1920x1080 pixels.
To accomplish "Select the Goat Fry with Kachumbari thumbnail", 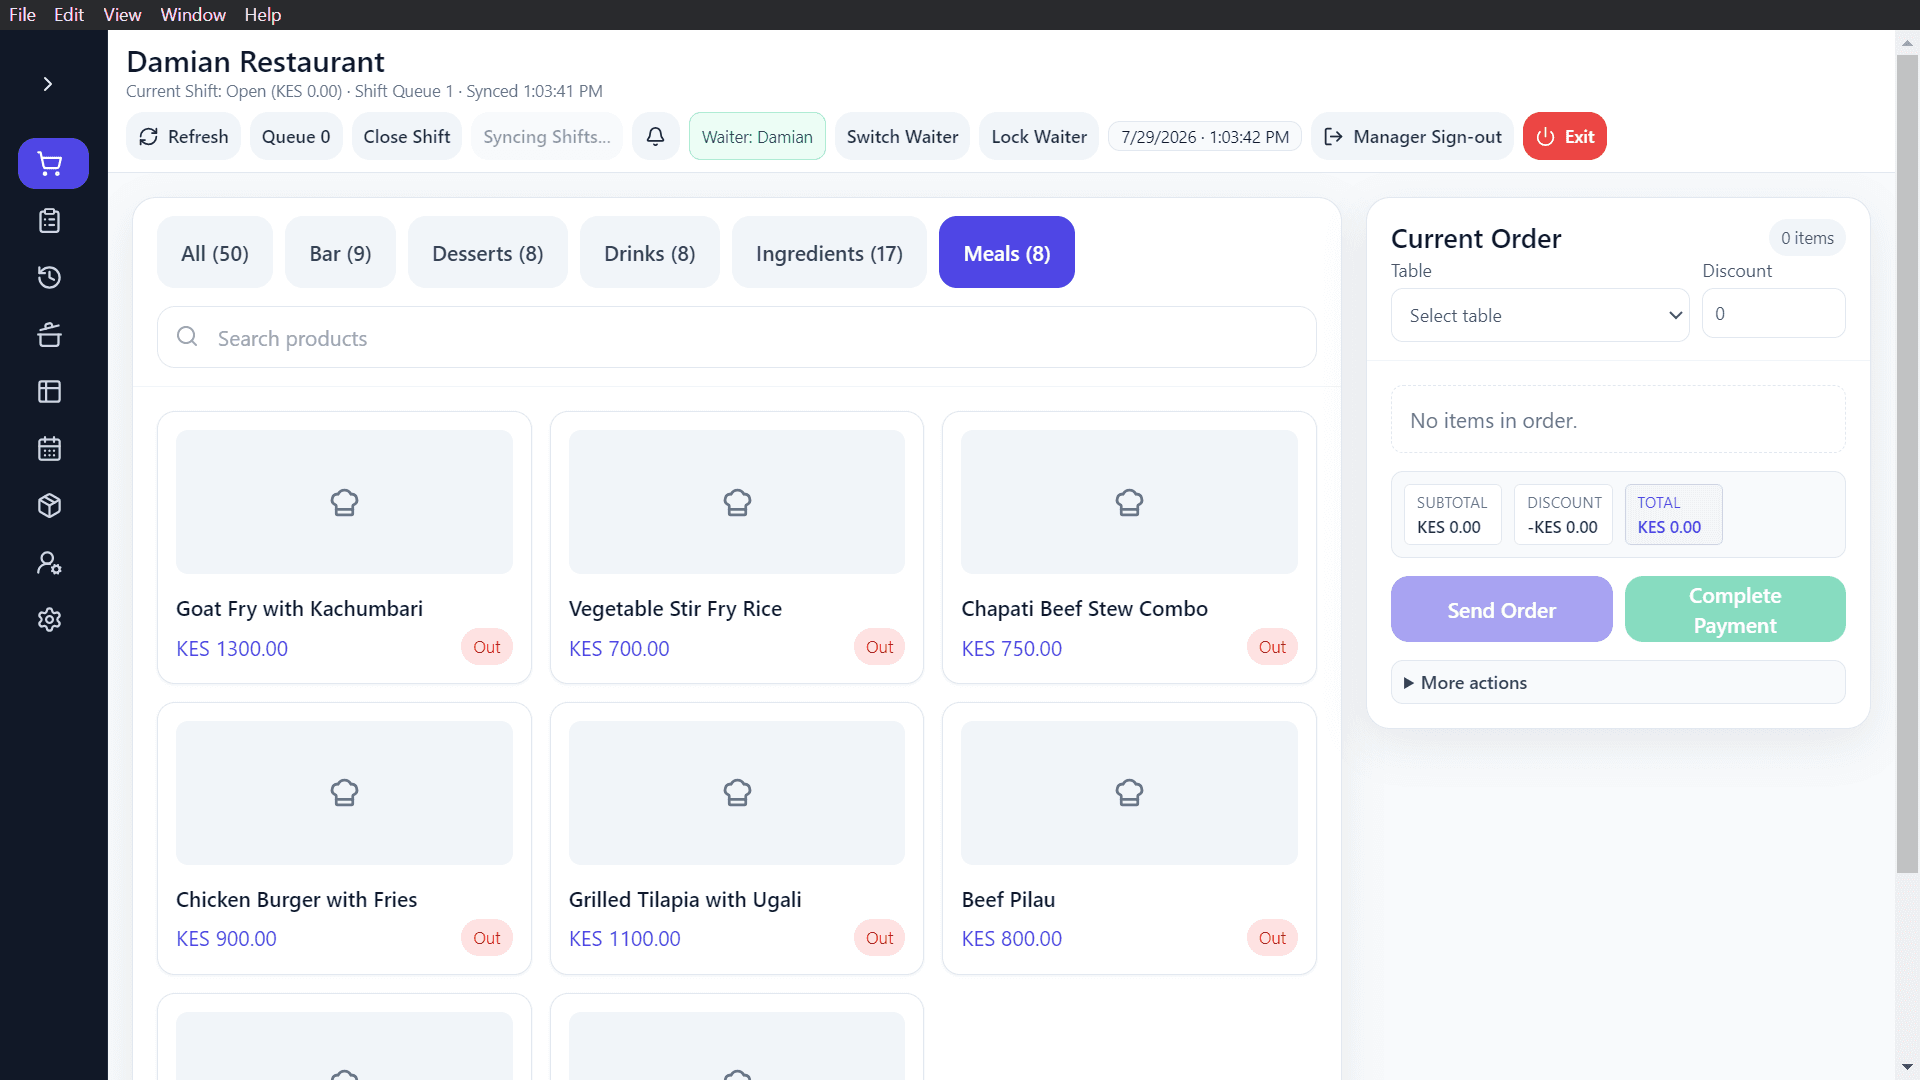I will pos(344,502).
